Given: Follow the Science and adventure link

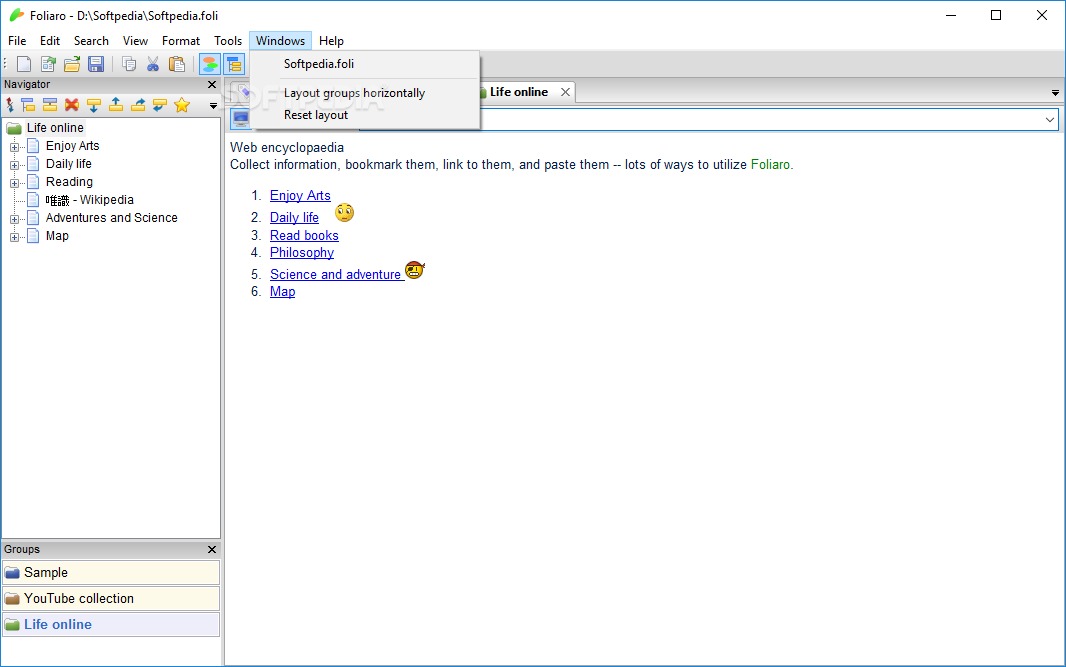Looking at the screenshot, I should (335, 275).
